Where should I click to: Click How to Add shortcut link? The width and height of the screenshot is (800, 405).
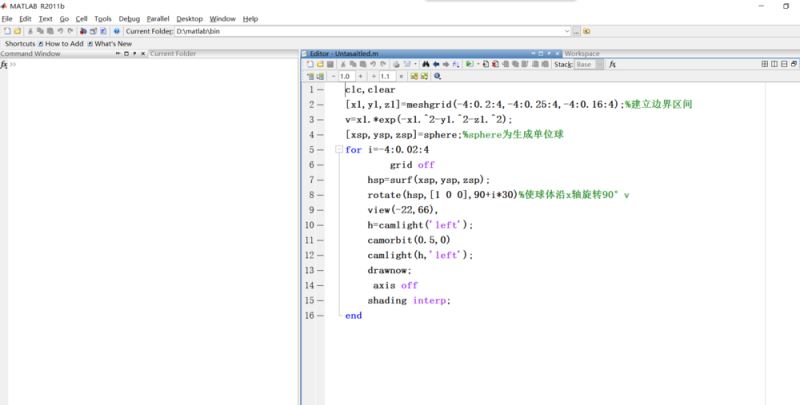(x=61, y=44)
